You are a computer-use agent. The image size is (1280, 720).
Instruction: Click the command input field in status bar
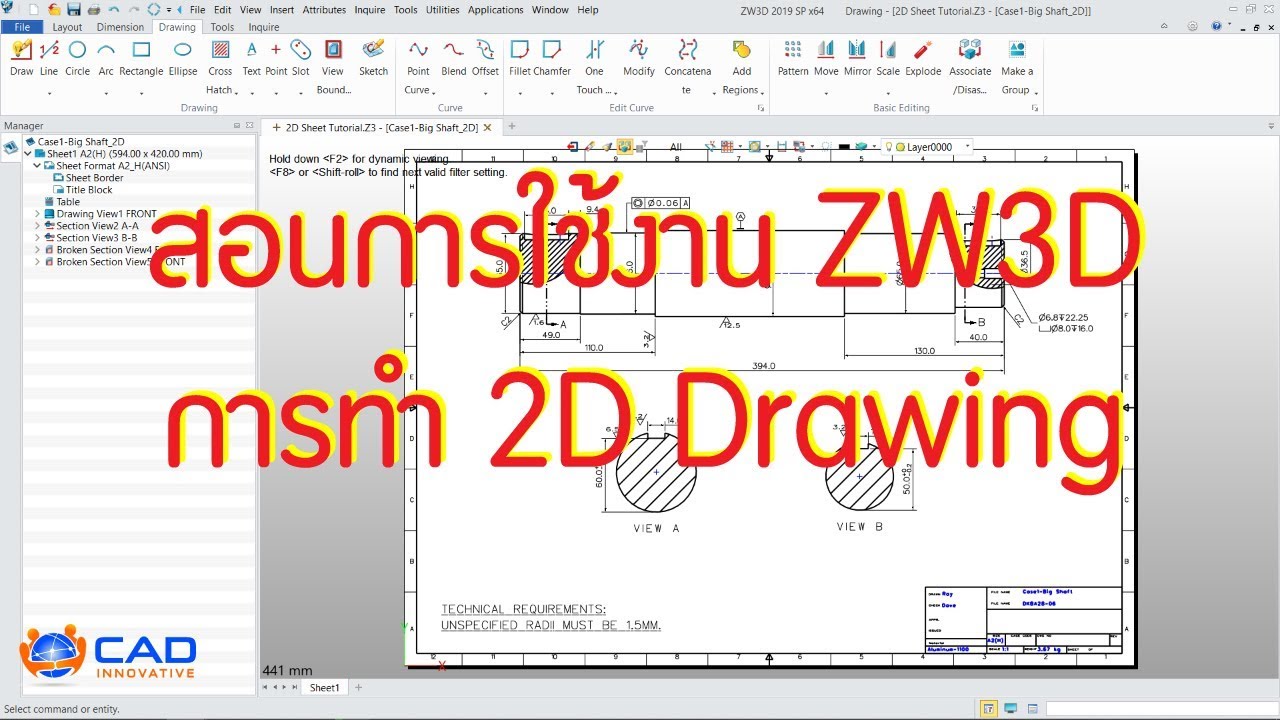(1161, 708)
